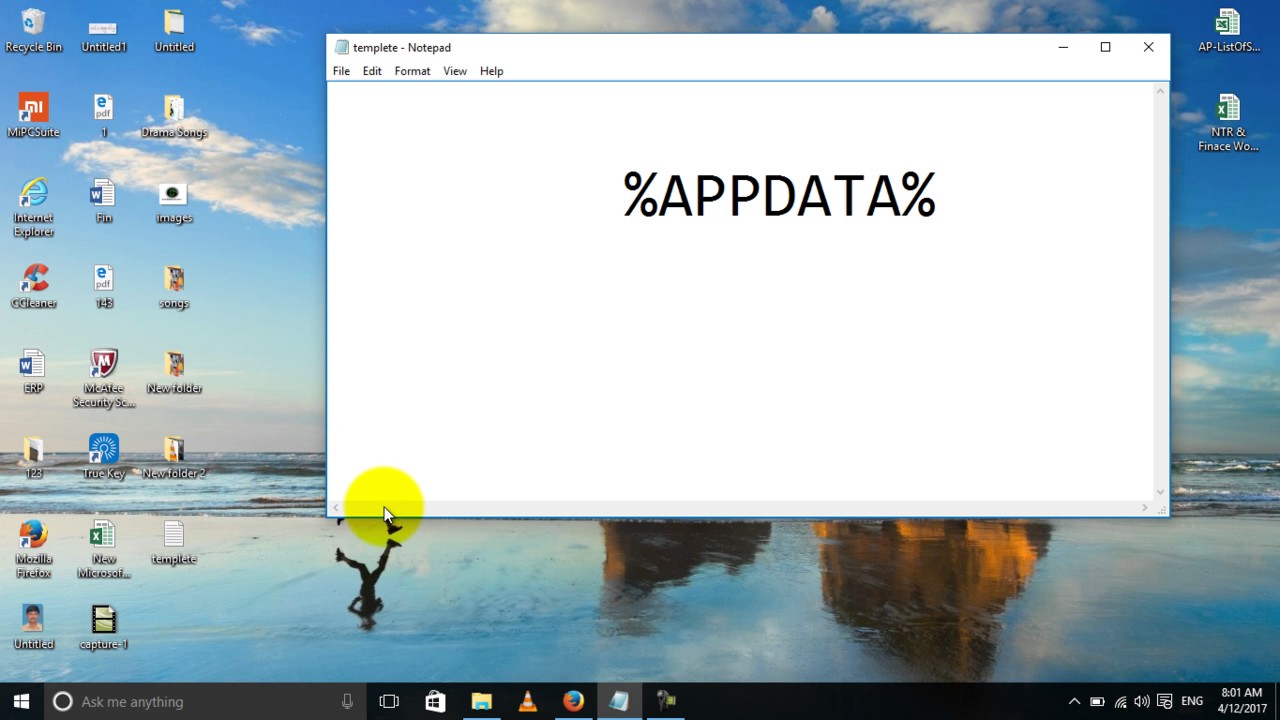Select the capture-1 desktop file
The image size is (1280, 720).
[x=104, y=628]
